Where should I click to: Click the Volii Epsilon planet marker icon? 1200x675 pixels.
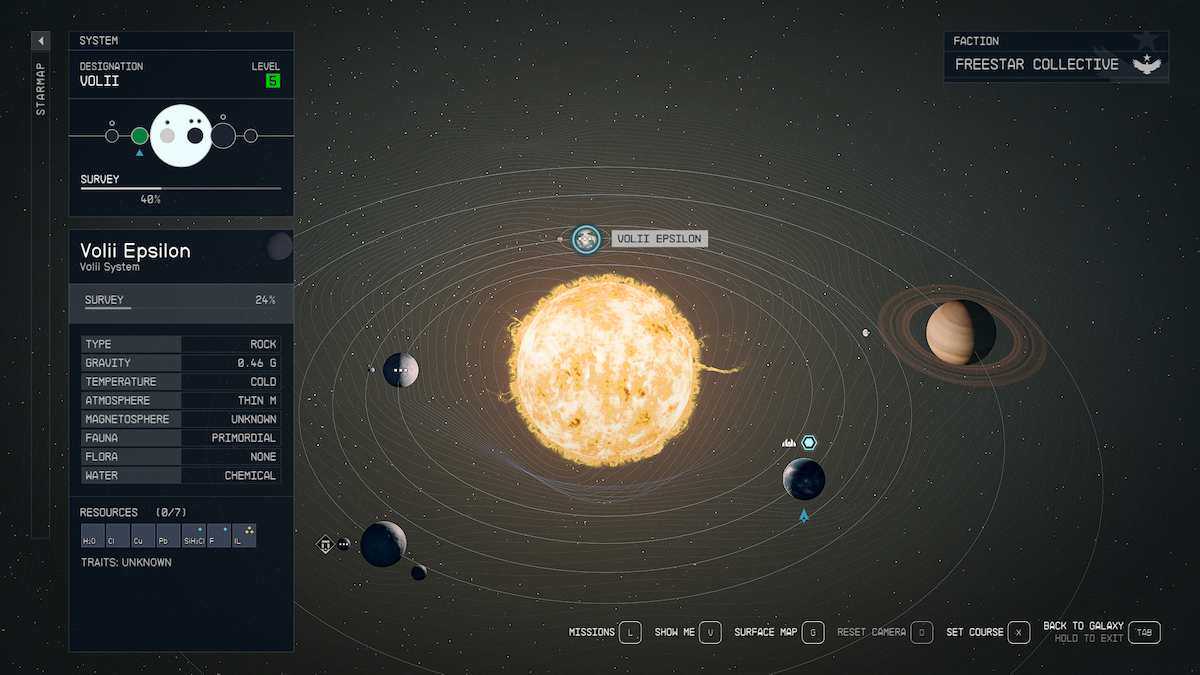tap(586, 239)
